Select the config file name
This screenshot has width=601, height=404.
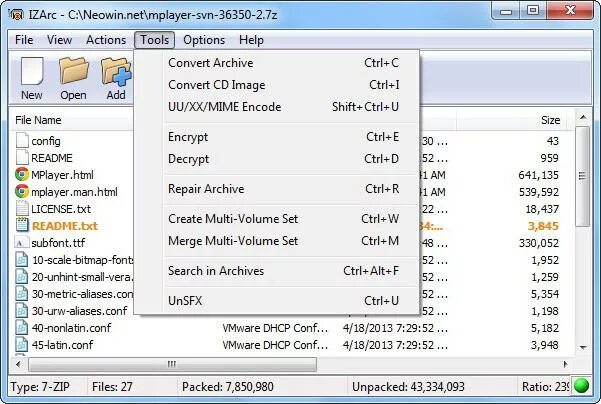[46, 141]
